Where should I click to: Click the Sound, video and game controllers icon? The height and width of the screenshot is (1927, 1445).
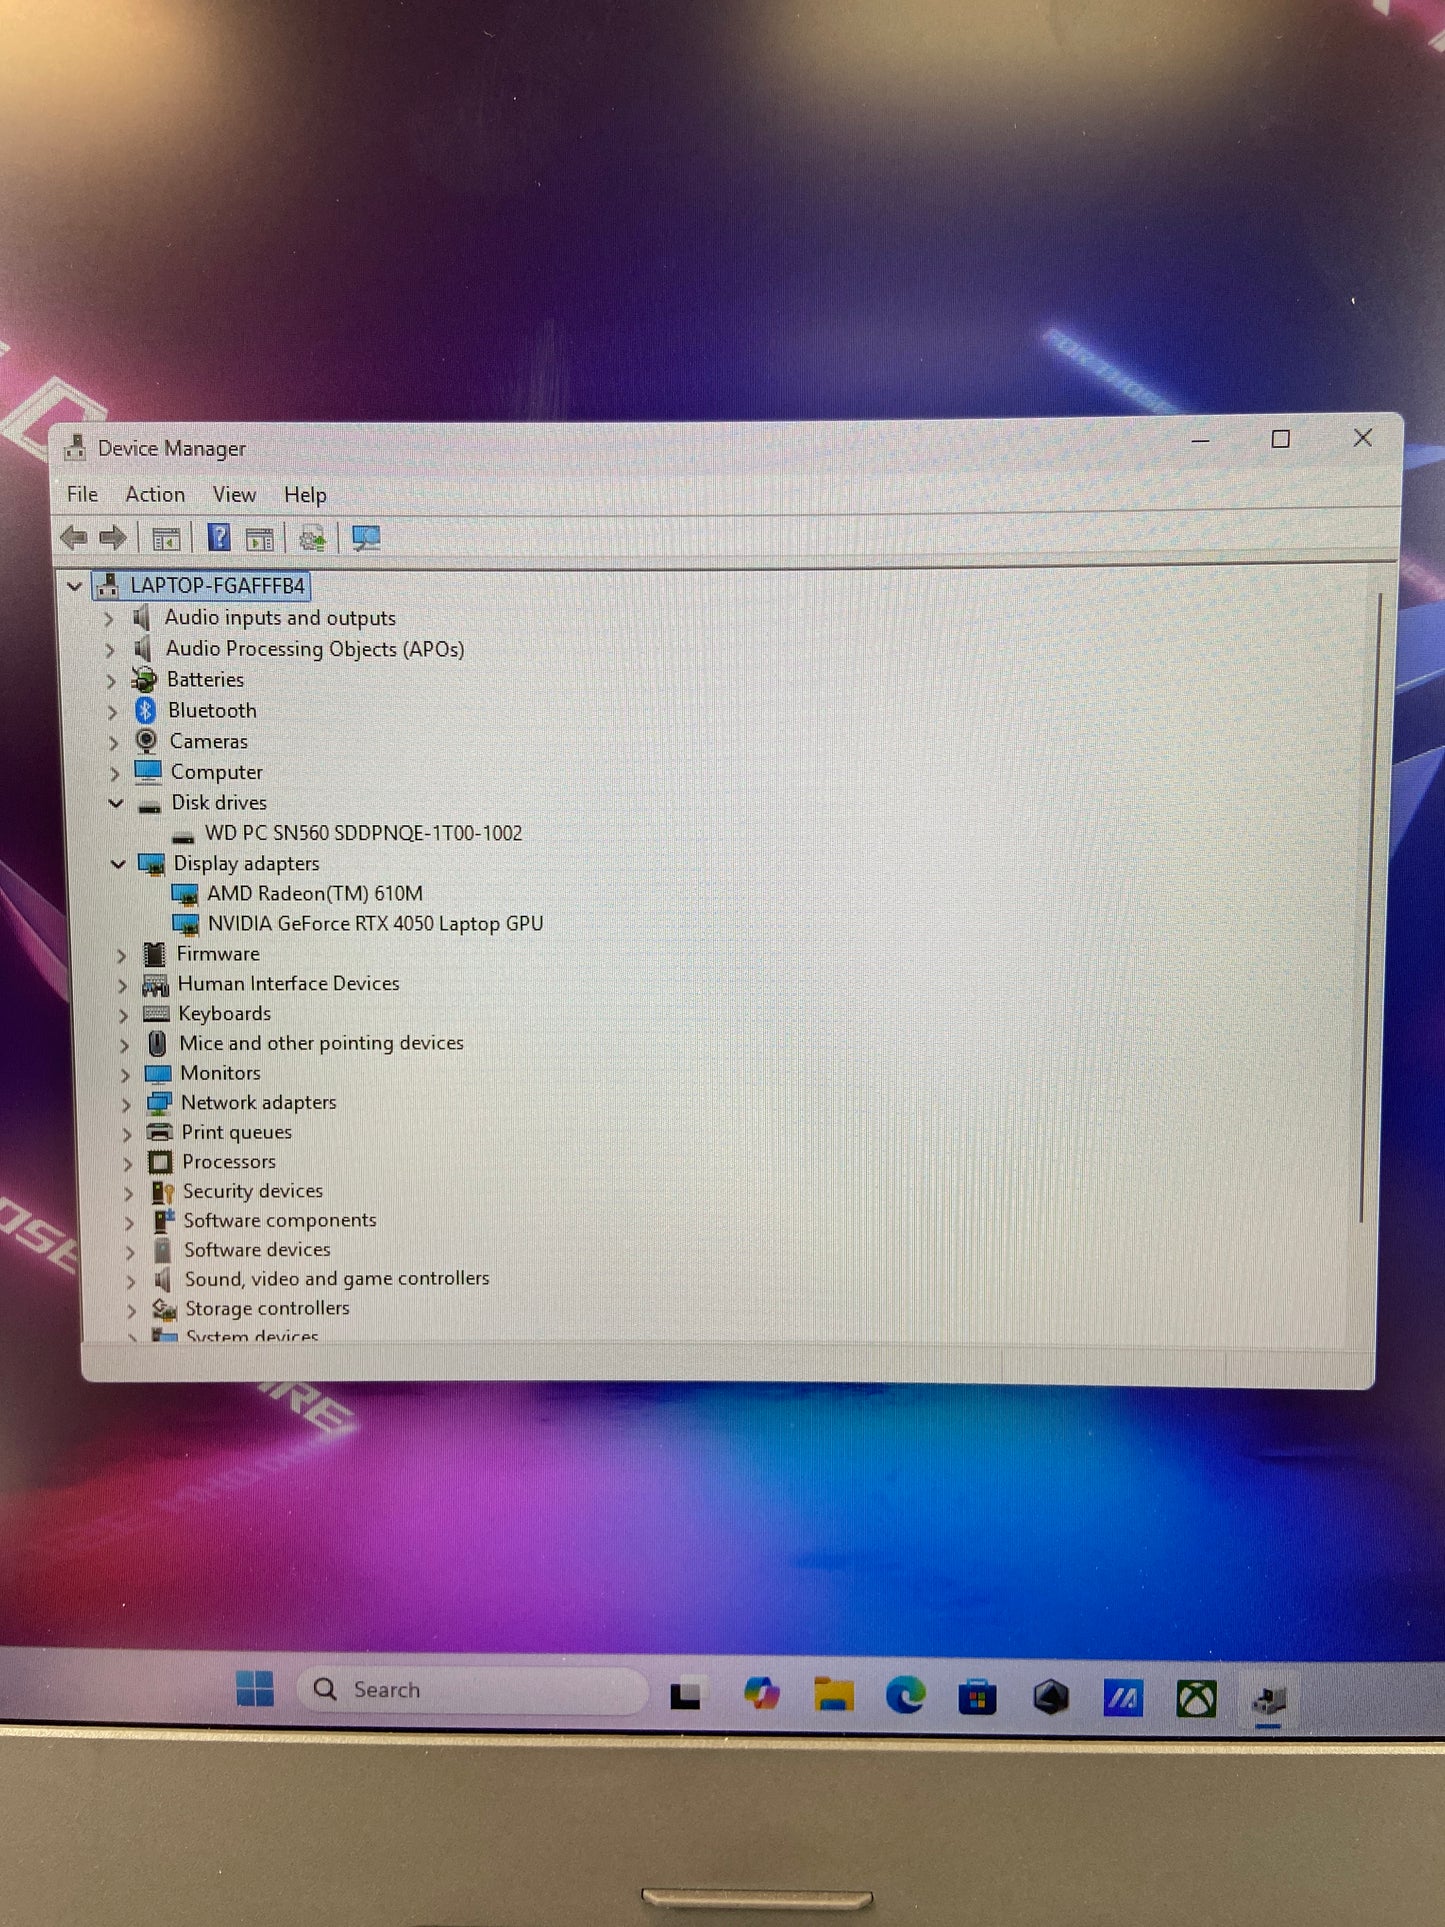[x=163, y=1280]
